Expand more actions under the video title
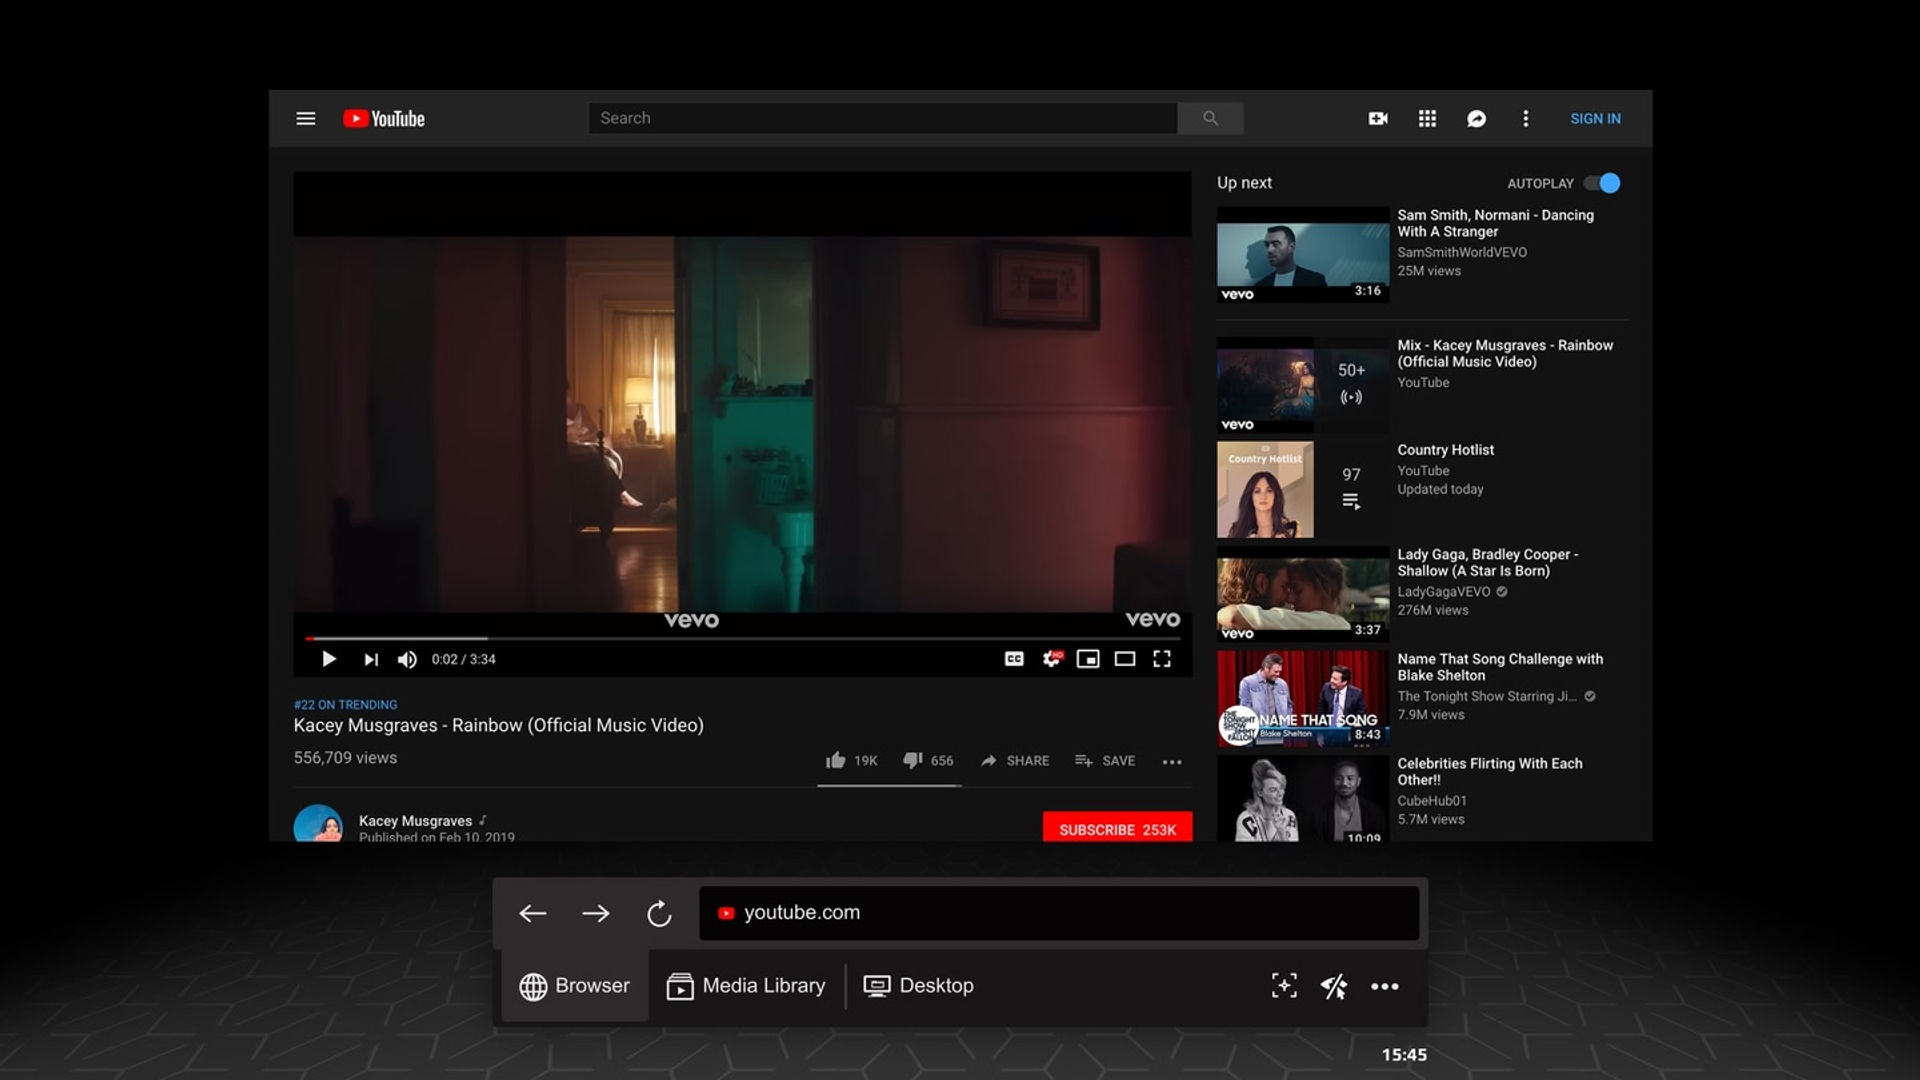 (x=1172, y=761)
